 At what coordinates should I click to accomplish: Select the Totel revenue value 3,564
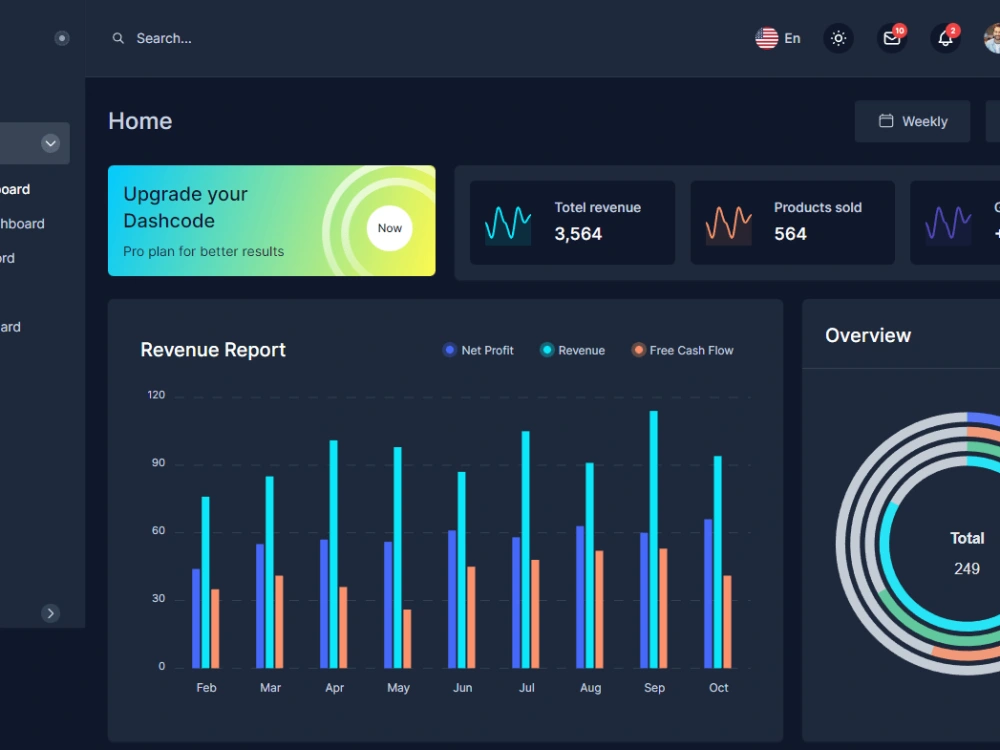click(x=578, y=234)
